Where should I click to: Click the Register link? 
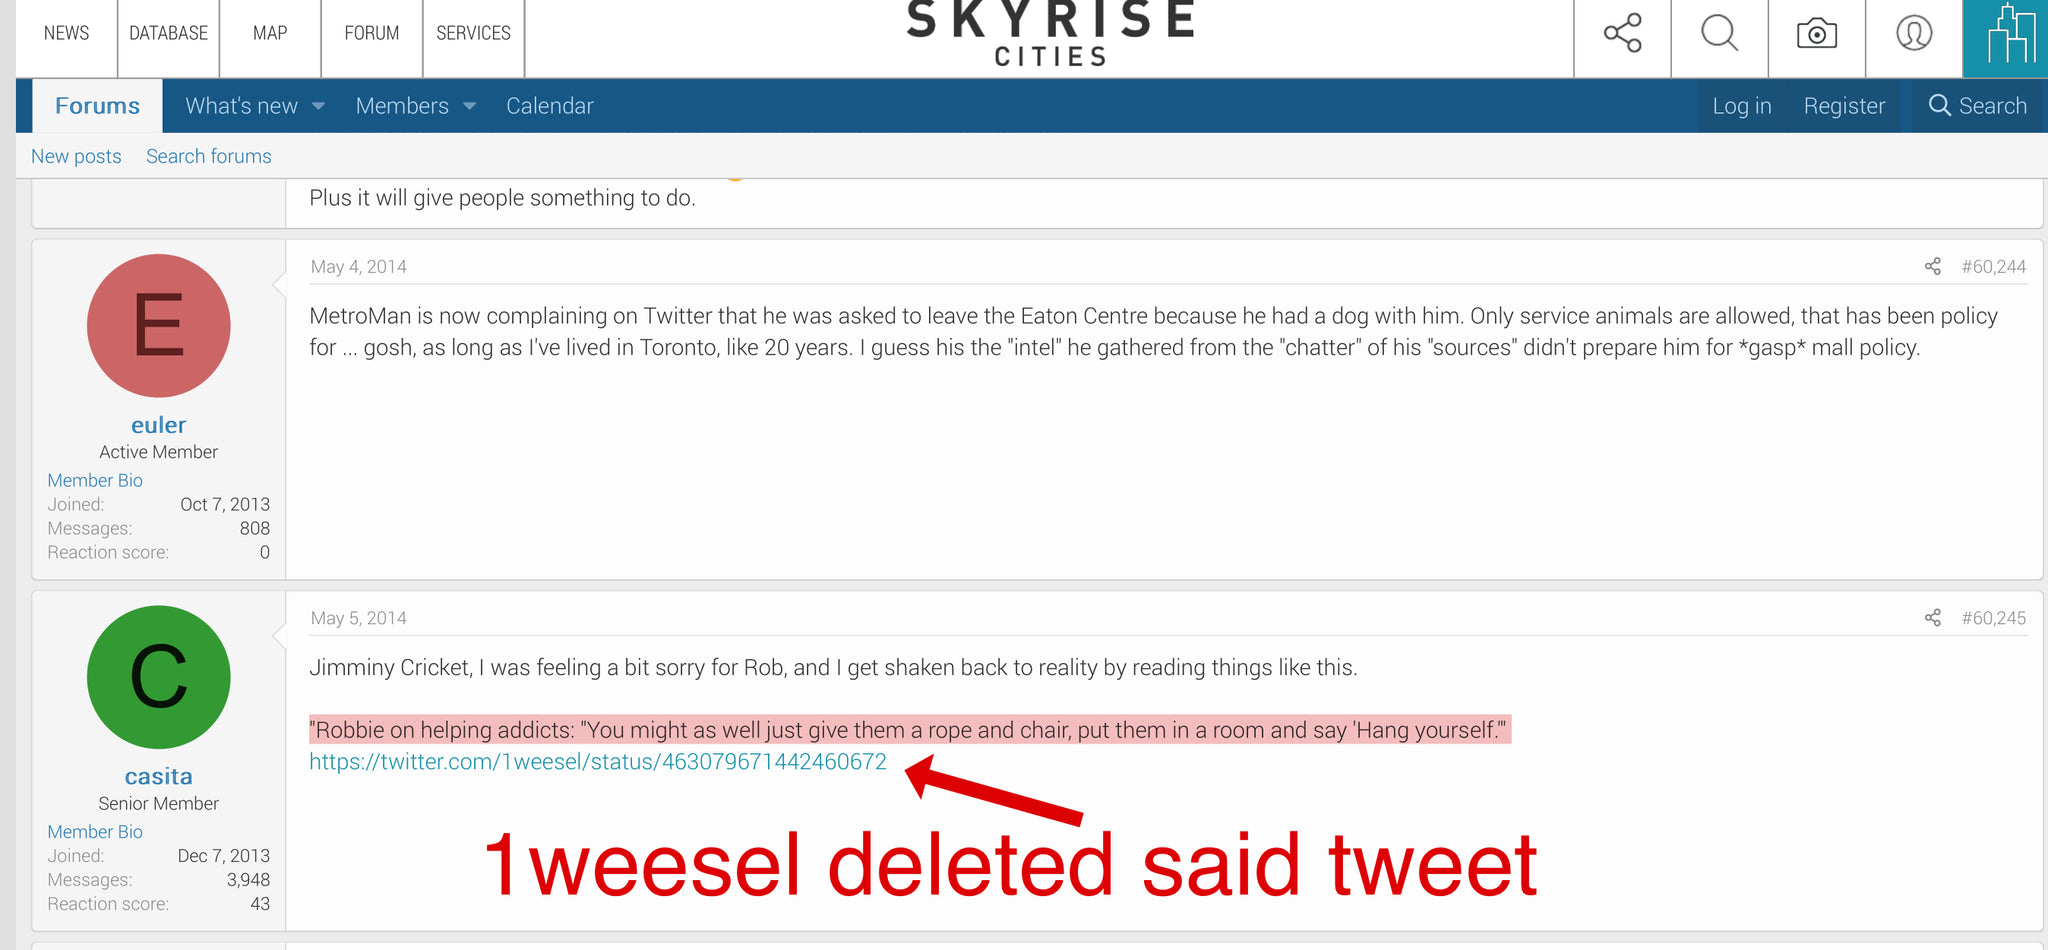point(1844,106)
